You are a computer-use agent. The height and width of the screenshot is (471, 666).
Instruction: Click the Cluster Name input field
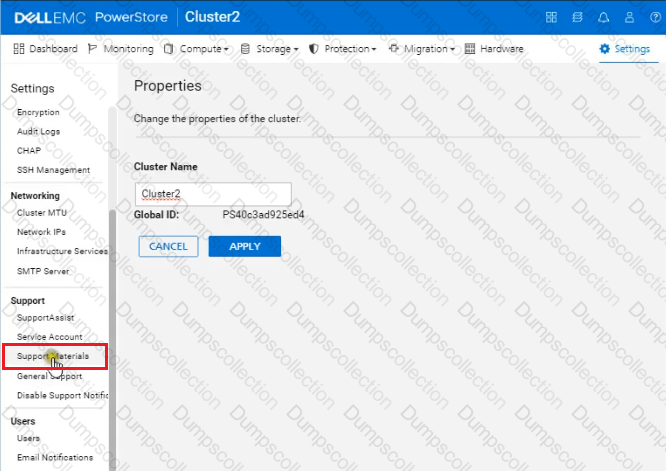[212, 194]
